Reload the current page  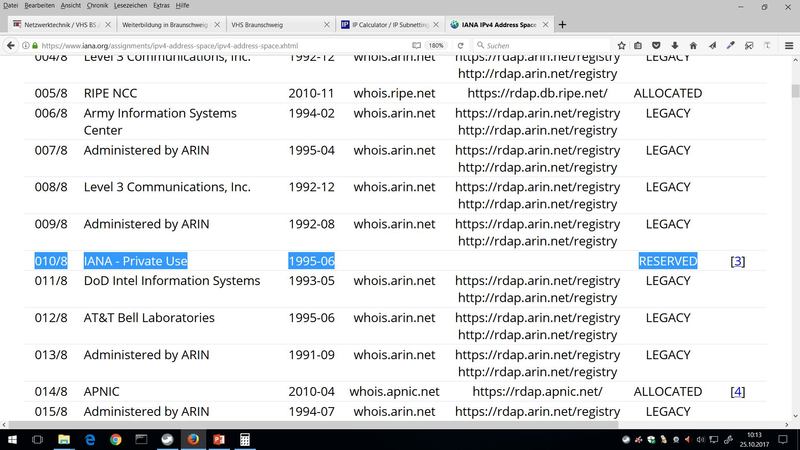tap(460, 45)
